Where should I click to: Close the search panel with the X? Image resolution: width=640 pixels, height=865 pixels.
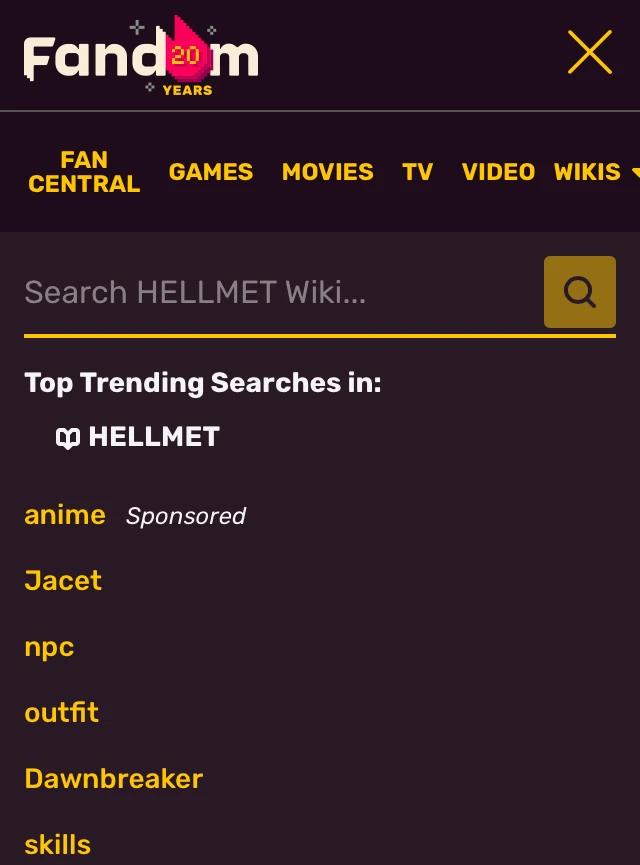[589, 52]
